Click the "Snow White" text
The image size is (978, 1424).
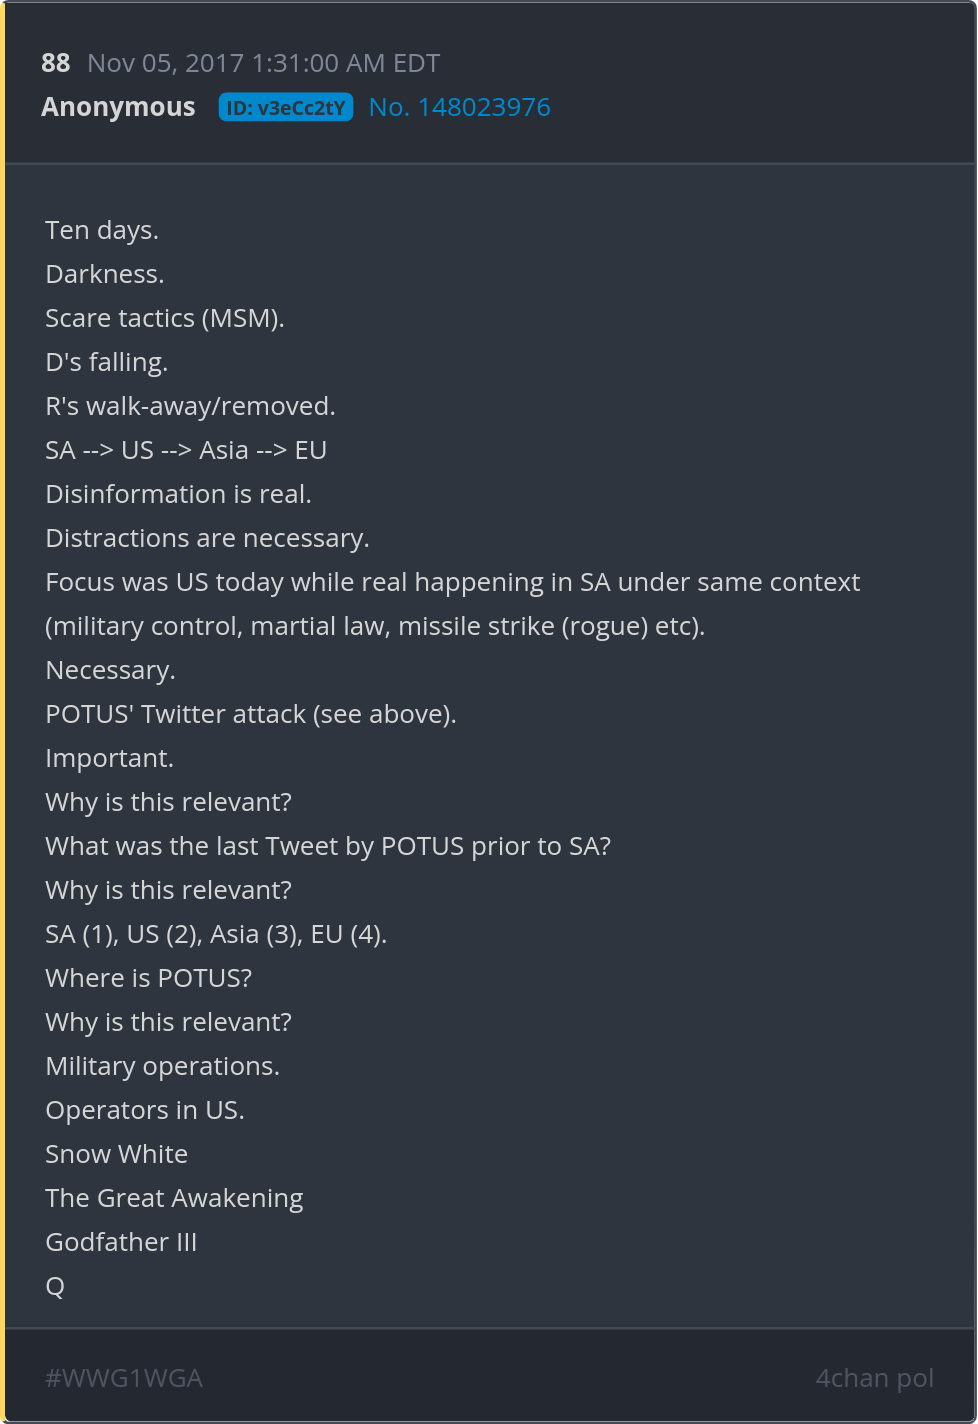click(116, 1154)
